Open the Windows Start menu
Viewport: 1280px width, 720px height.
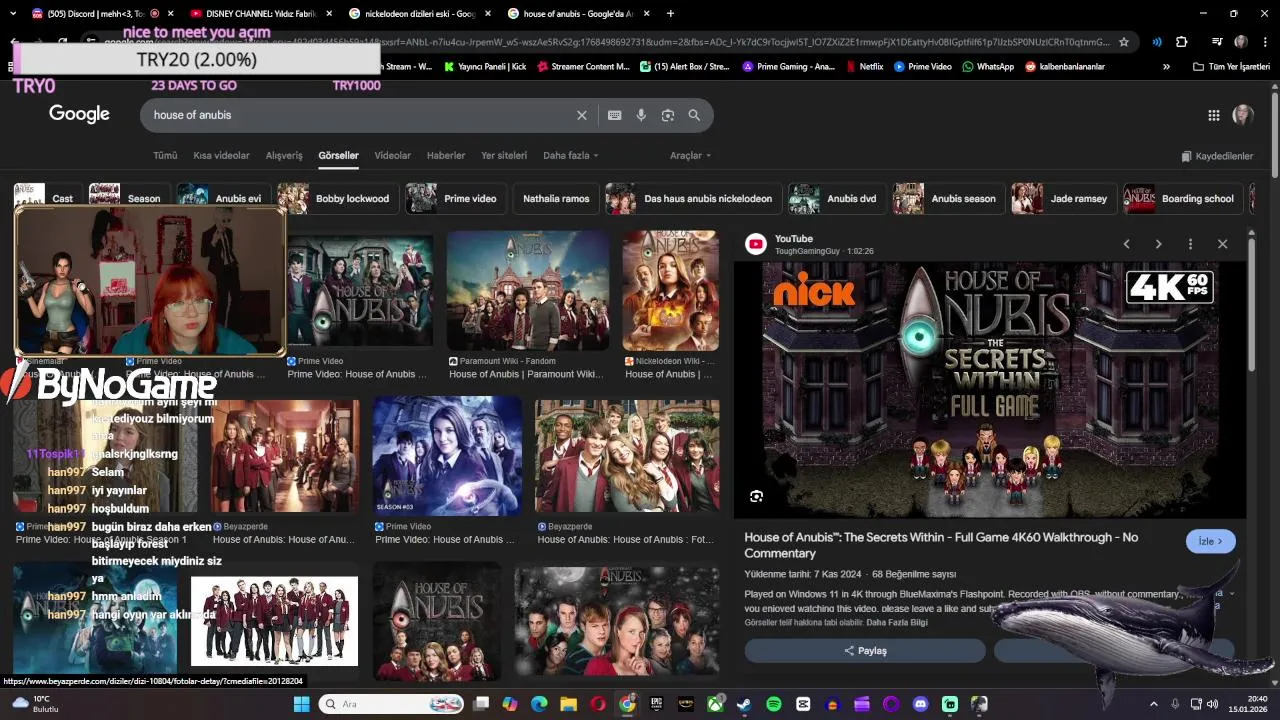point(301,704)
